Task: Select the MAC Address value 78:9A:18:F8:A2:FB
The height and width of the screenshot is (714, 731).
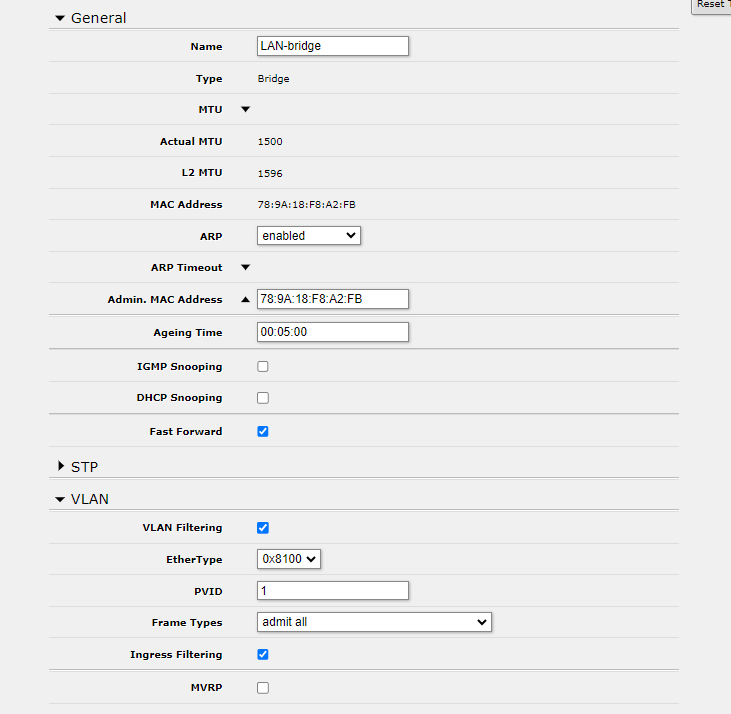Action: coord(307,205)
